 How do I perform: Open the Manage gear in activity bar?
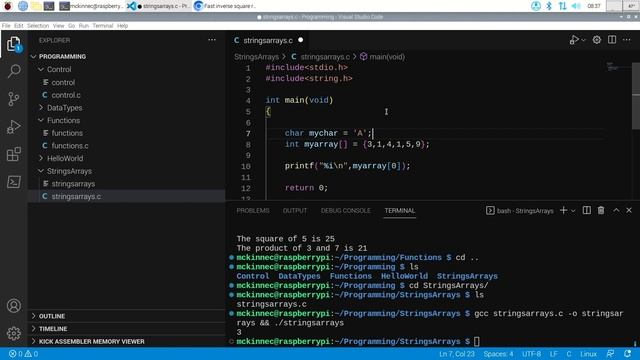(13, 333)
